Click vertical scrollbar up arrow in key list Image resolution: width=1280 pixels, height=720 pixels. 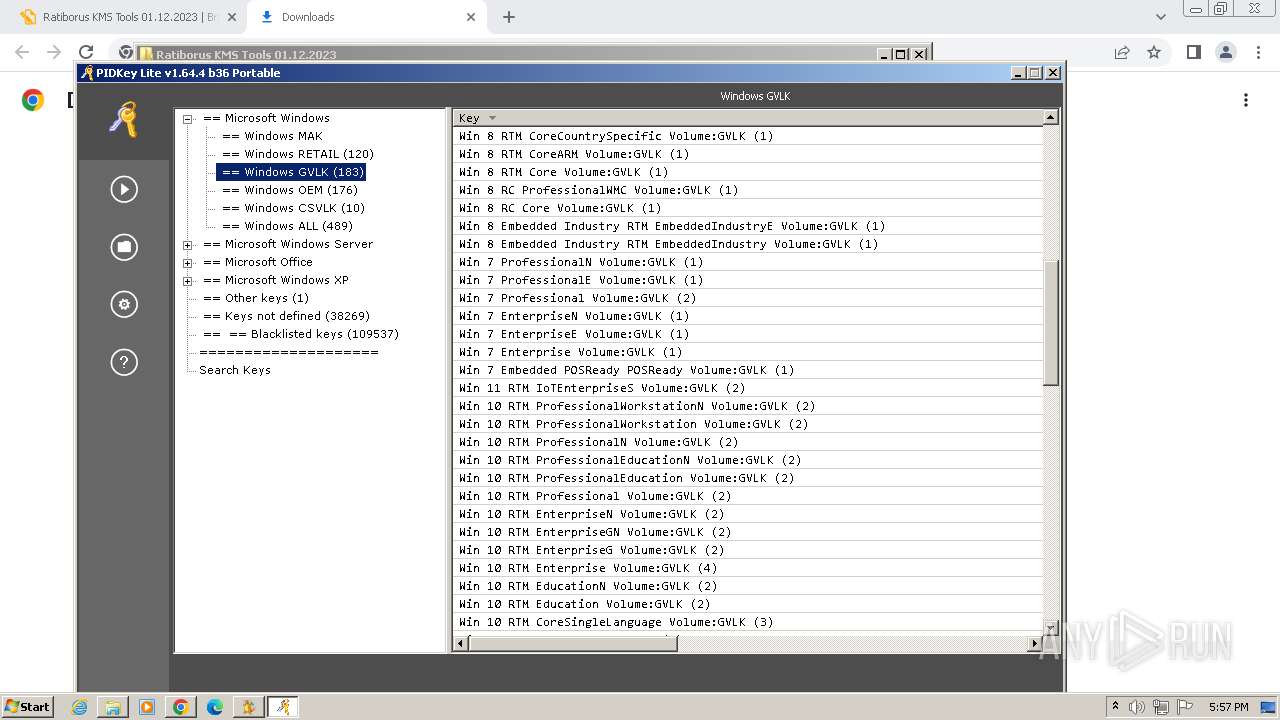tap(1051, 118)
